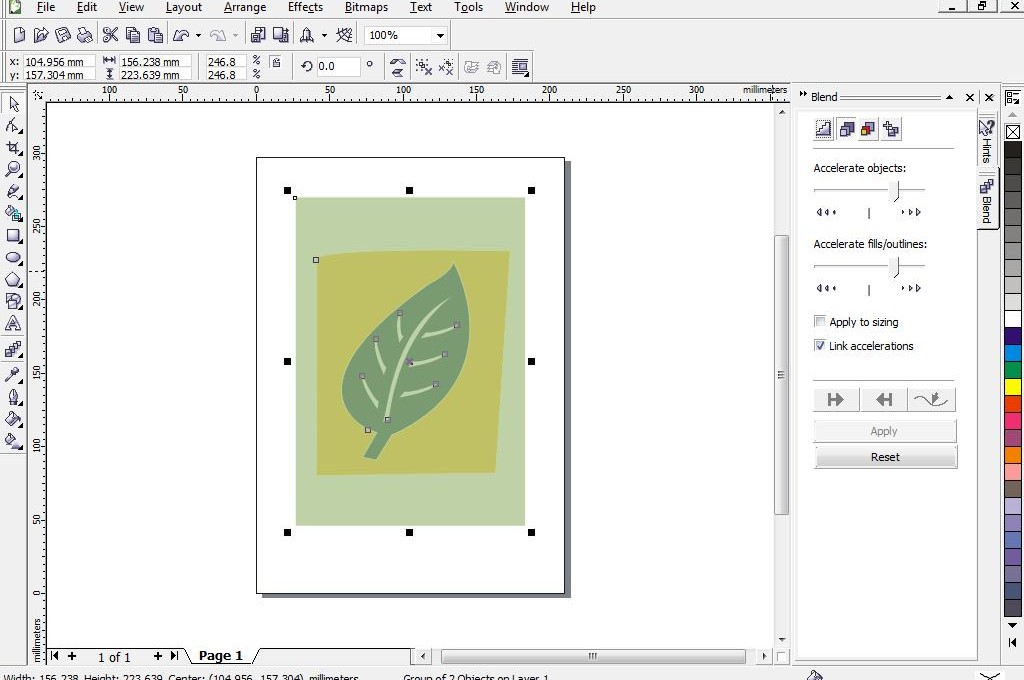
Task: Choose the Rectangle tool
Action: [x=14, y=236]
